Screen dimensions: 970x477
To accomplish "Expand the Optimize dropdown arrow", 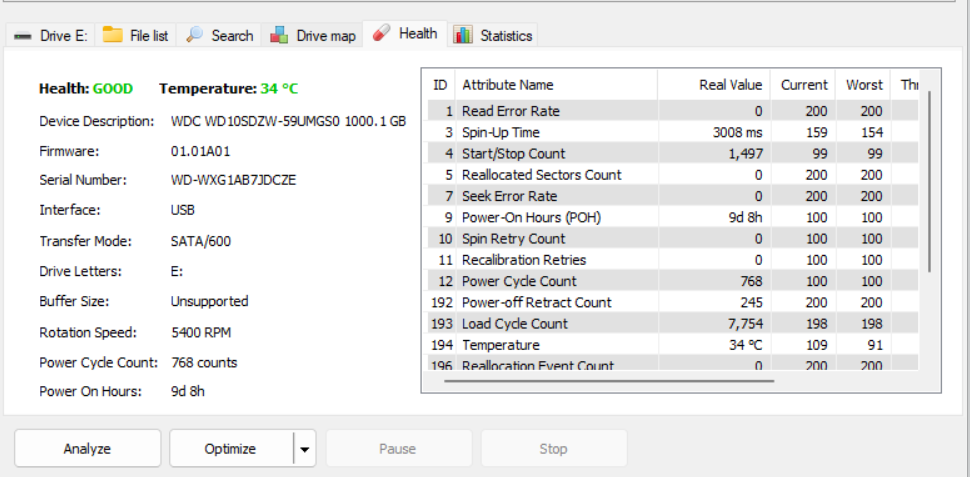I will tap(304, 449).
